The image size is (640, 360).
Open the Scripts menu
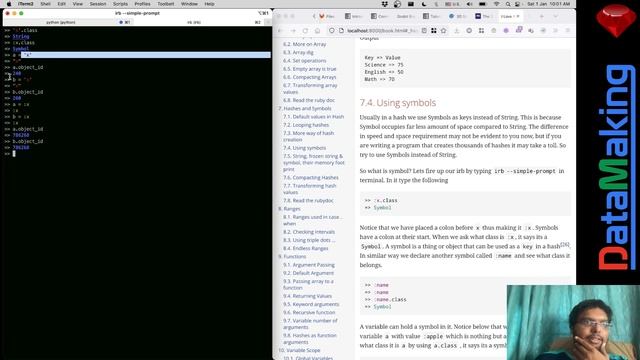coord(120,4)
